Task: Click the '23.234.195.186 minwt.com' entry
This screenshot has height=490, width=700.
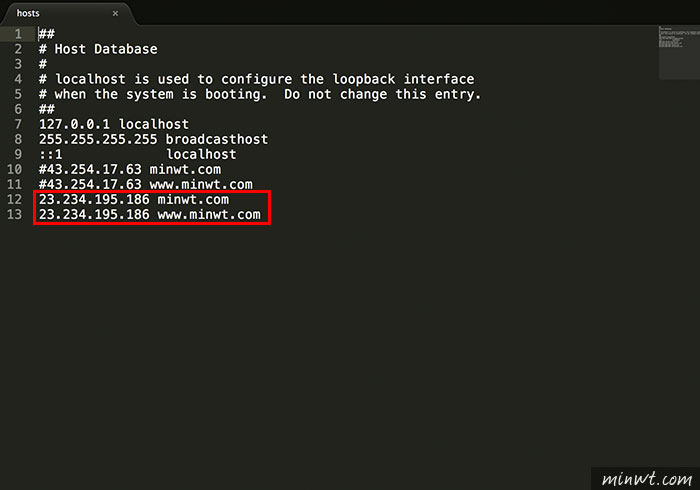Action: point(134,199)
